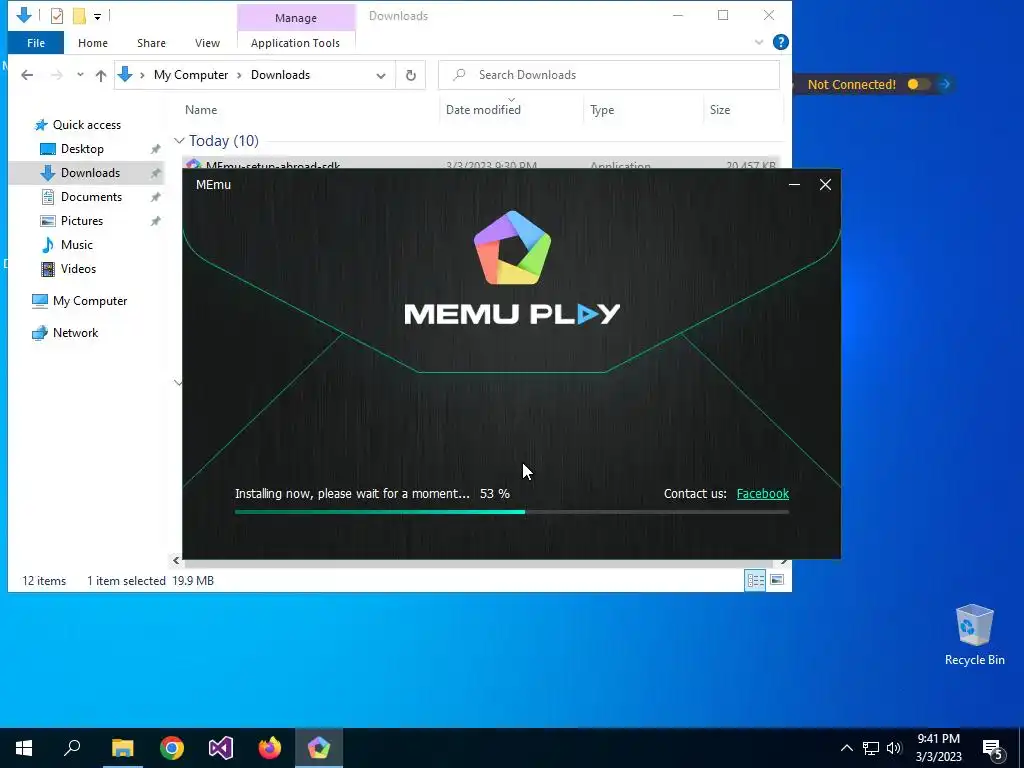Click the Search Downloads field

click(x=609, y=75)
